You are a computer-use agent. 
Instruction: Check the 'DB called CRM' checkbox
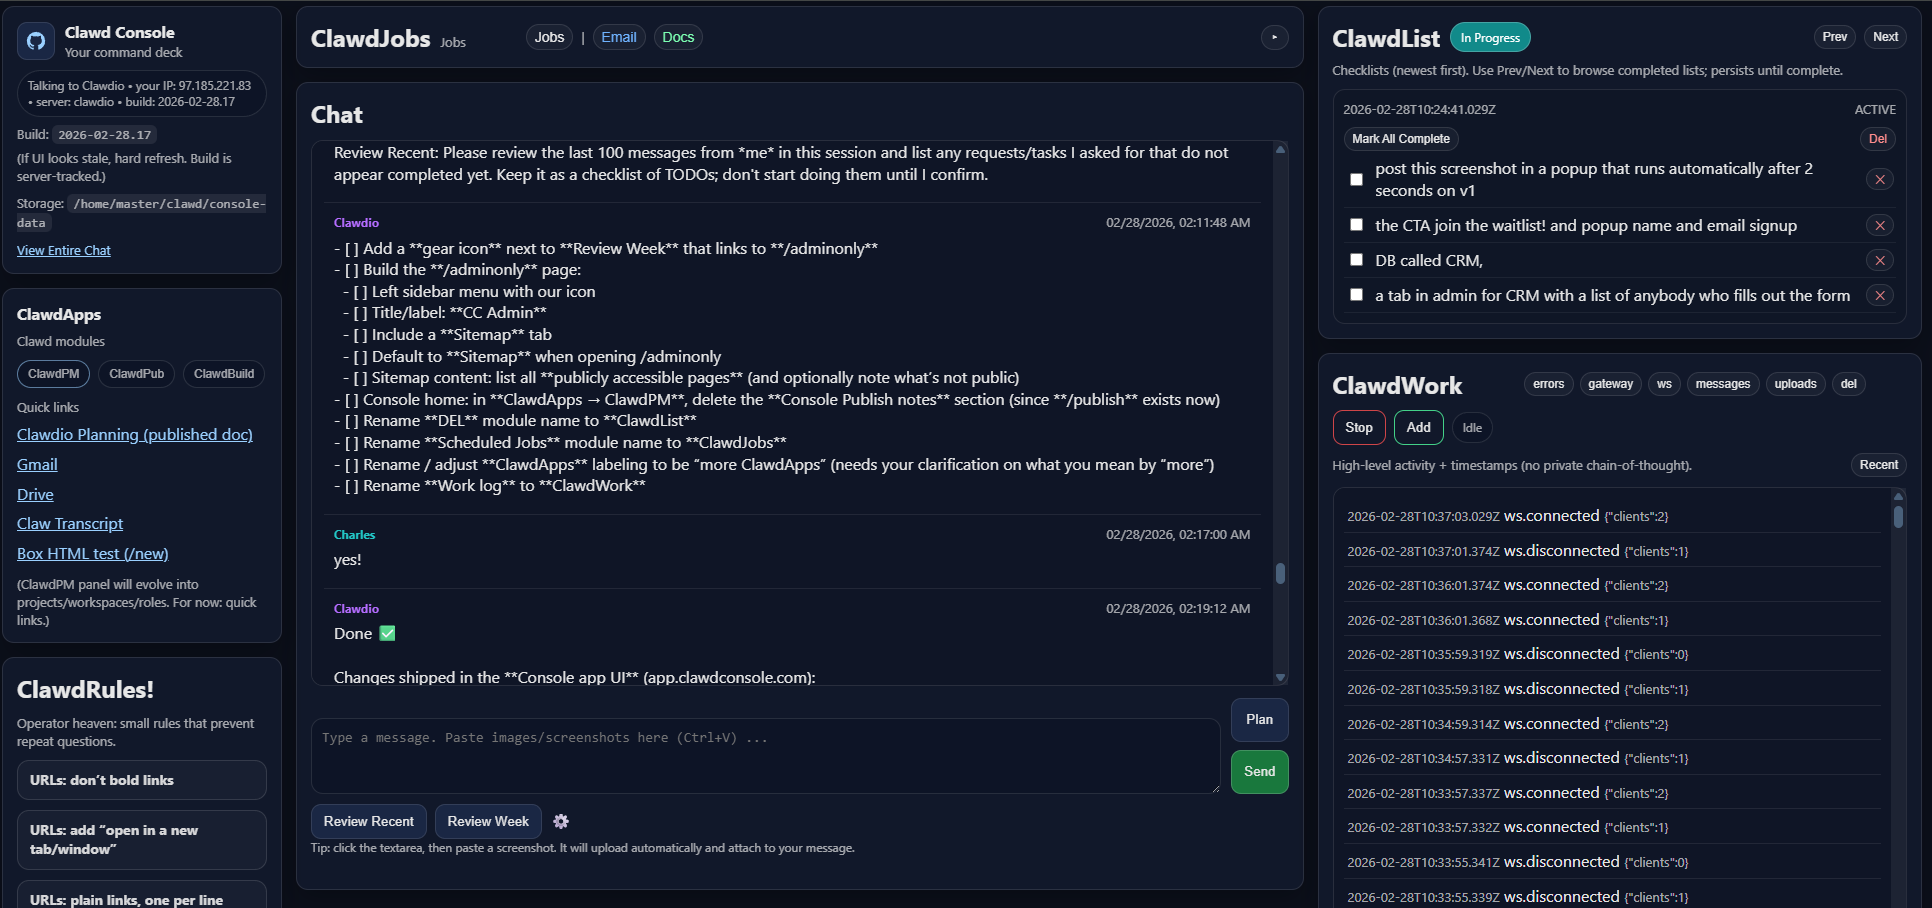point(1356,260)
